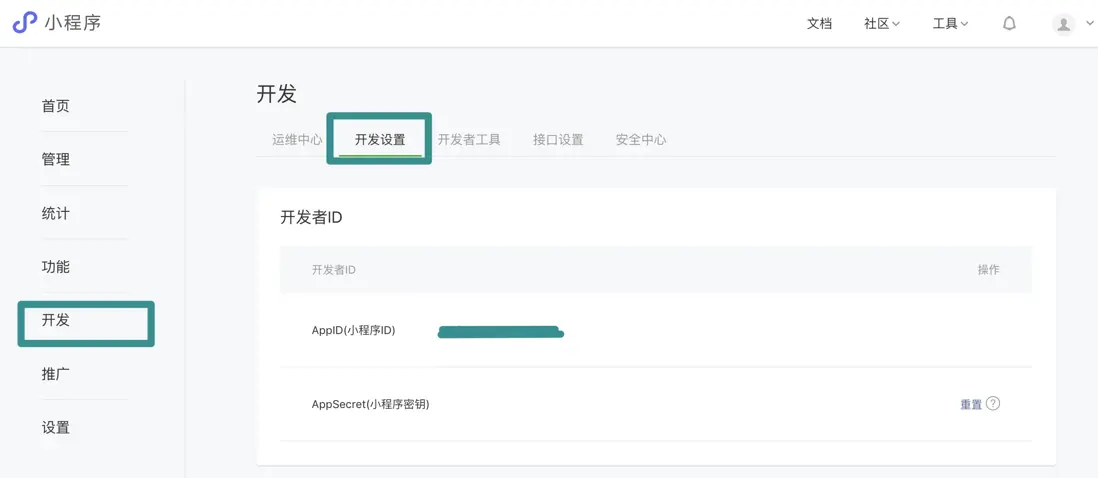Open the account dropdown arrow beside avatar
Viewport: 1098px width, 478px height.
pos(1090,23)
